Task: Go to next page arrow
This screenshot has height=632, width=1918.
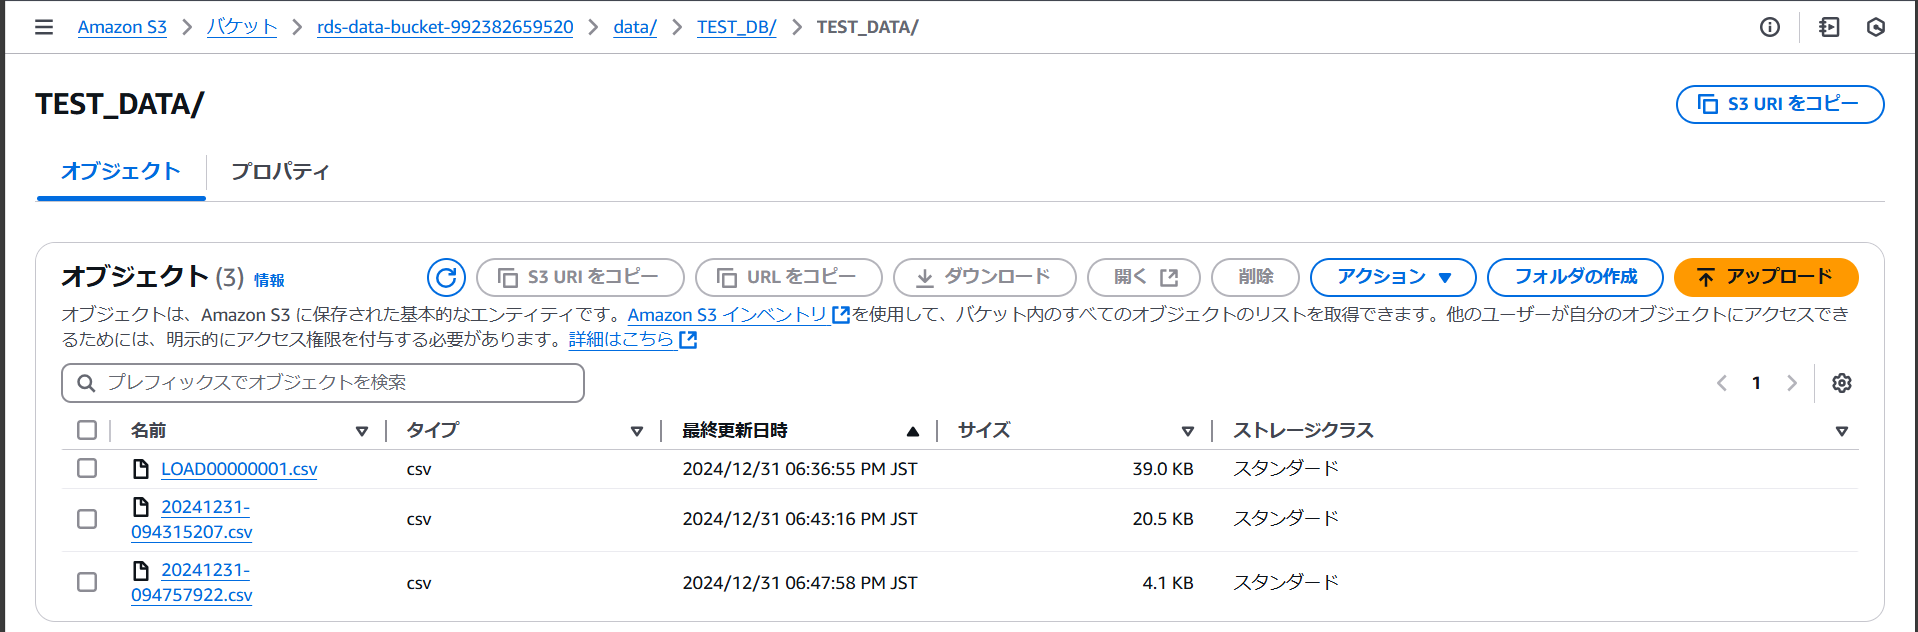Action: pyautogui.click(x=1792, y=383)
